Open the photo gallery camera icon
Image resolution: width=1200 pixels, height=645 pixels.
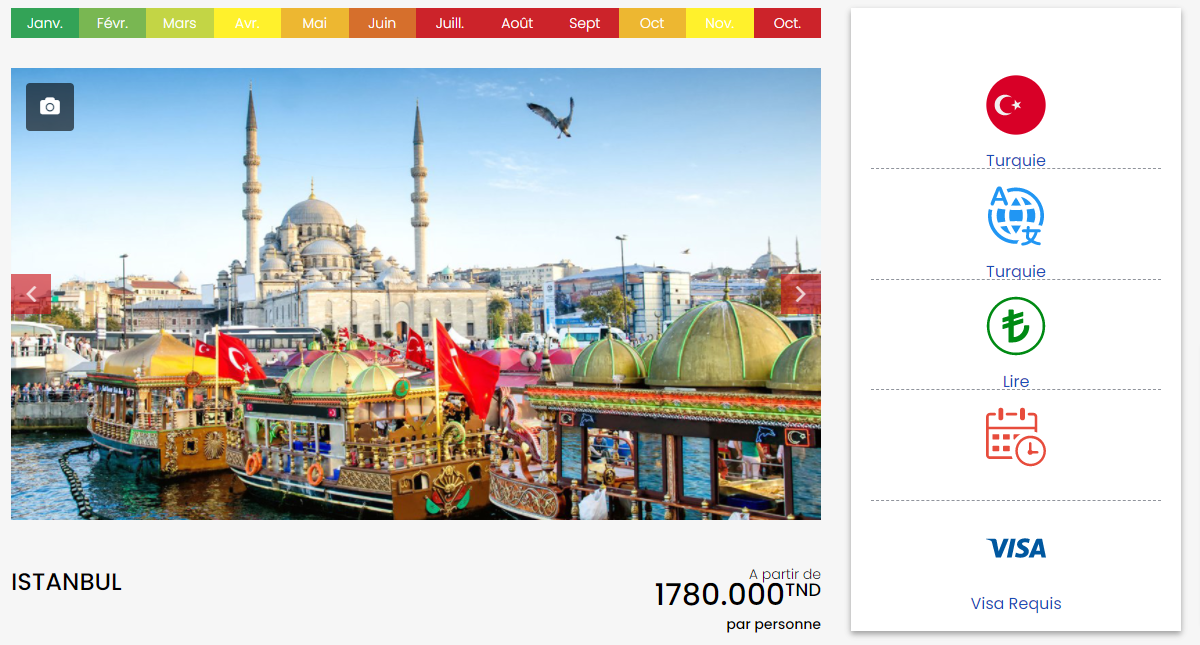click(50, 107)
